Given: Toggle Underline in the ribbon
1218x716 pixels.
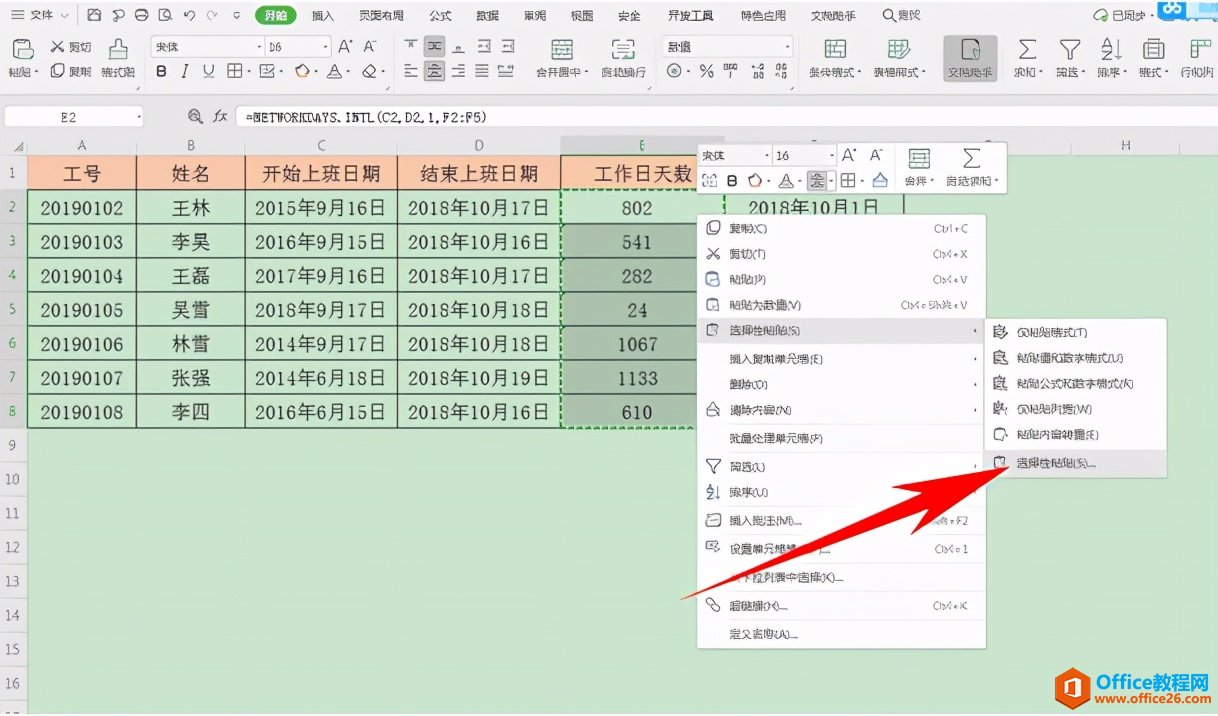Looking at the screenshot, I should (x=208, y=71).
